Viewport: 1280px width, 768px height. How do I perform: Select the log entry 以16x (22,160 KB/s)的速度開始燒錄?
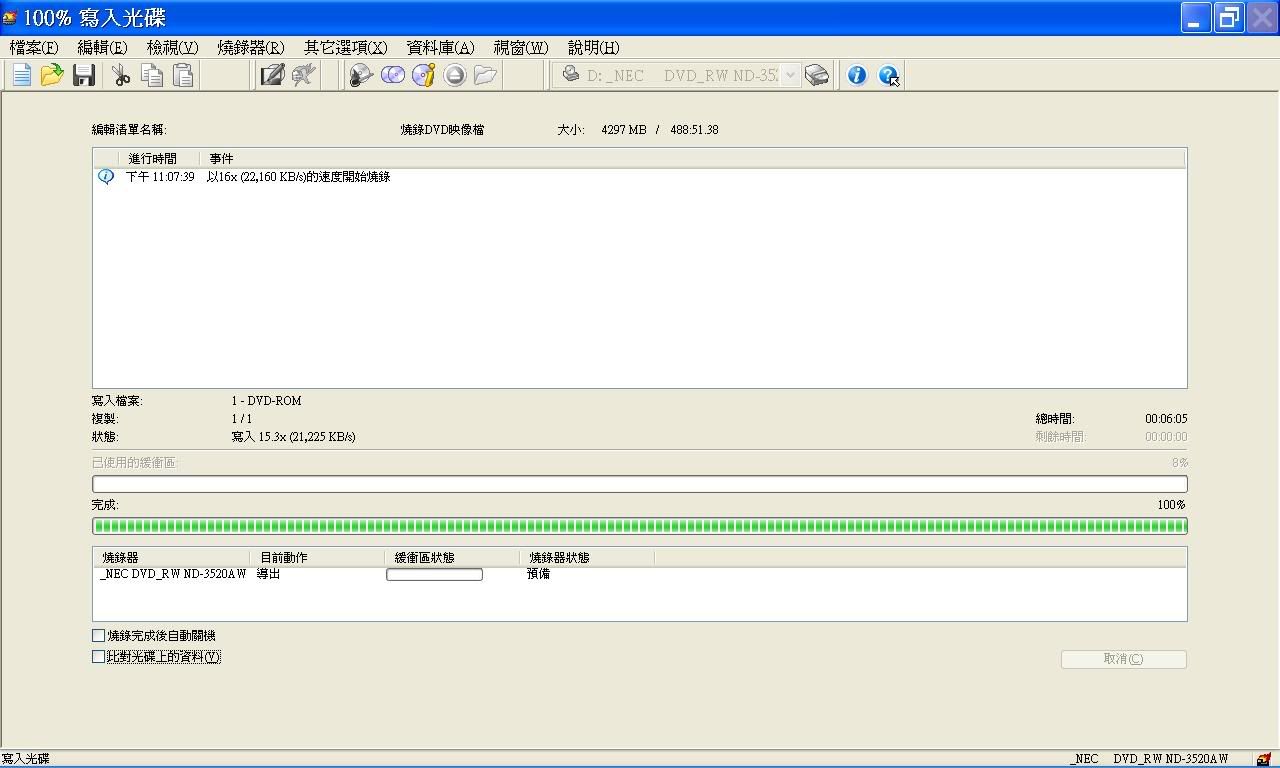(298, 177)
